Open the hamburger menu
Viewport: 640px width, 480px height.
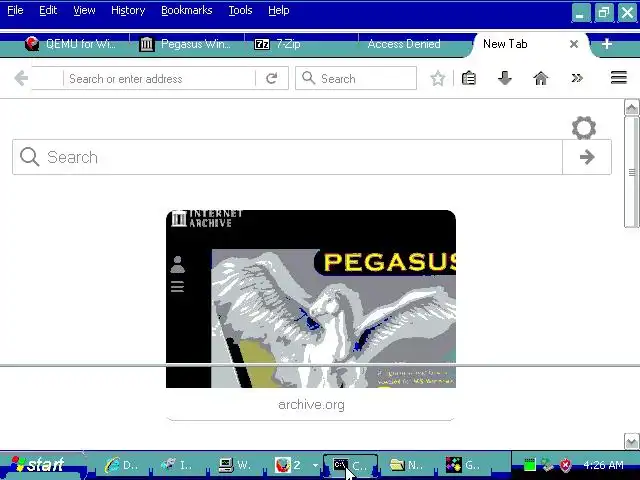click(x=619, y=78)
